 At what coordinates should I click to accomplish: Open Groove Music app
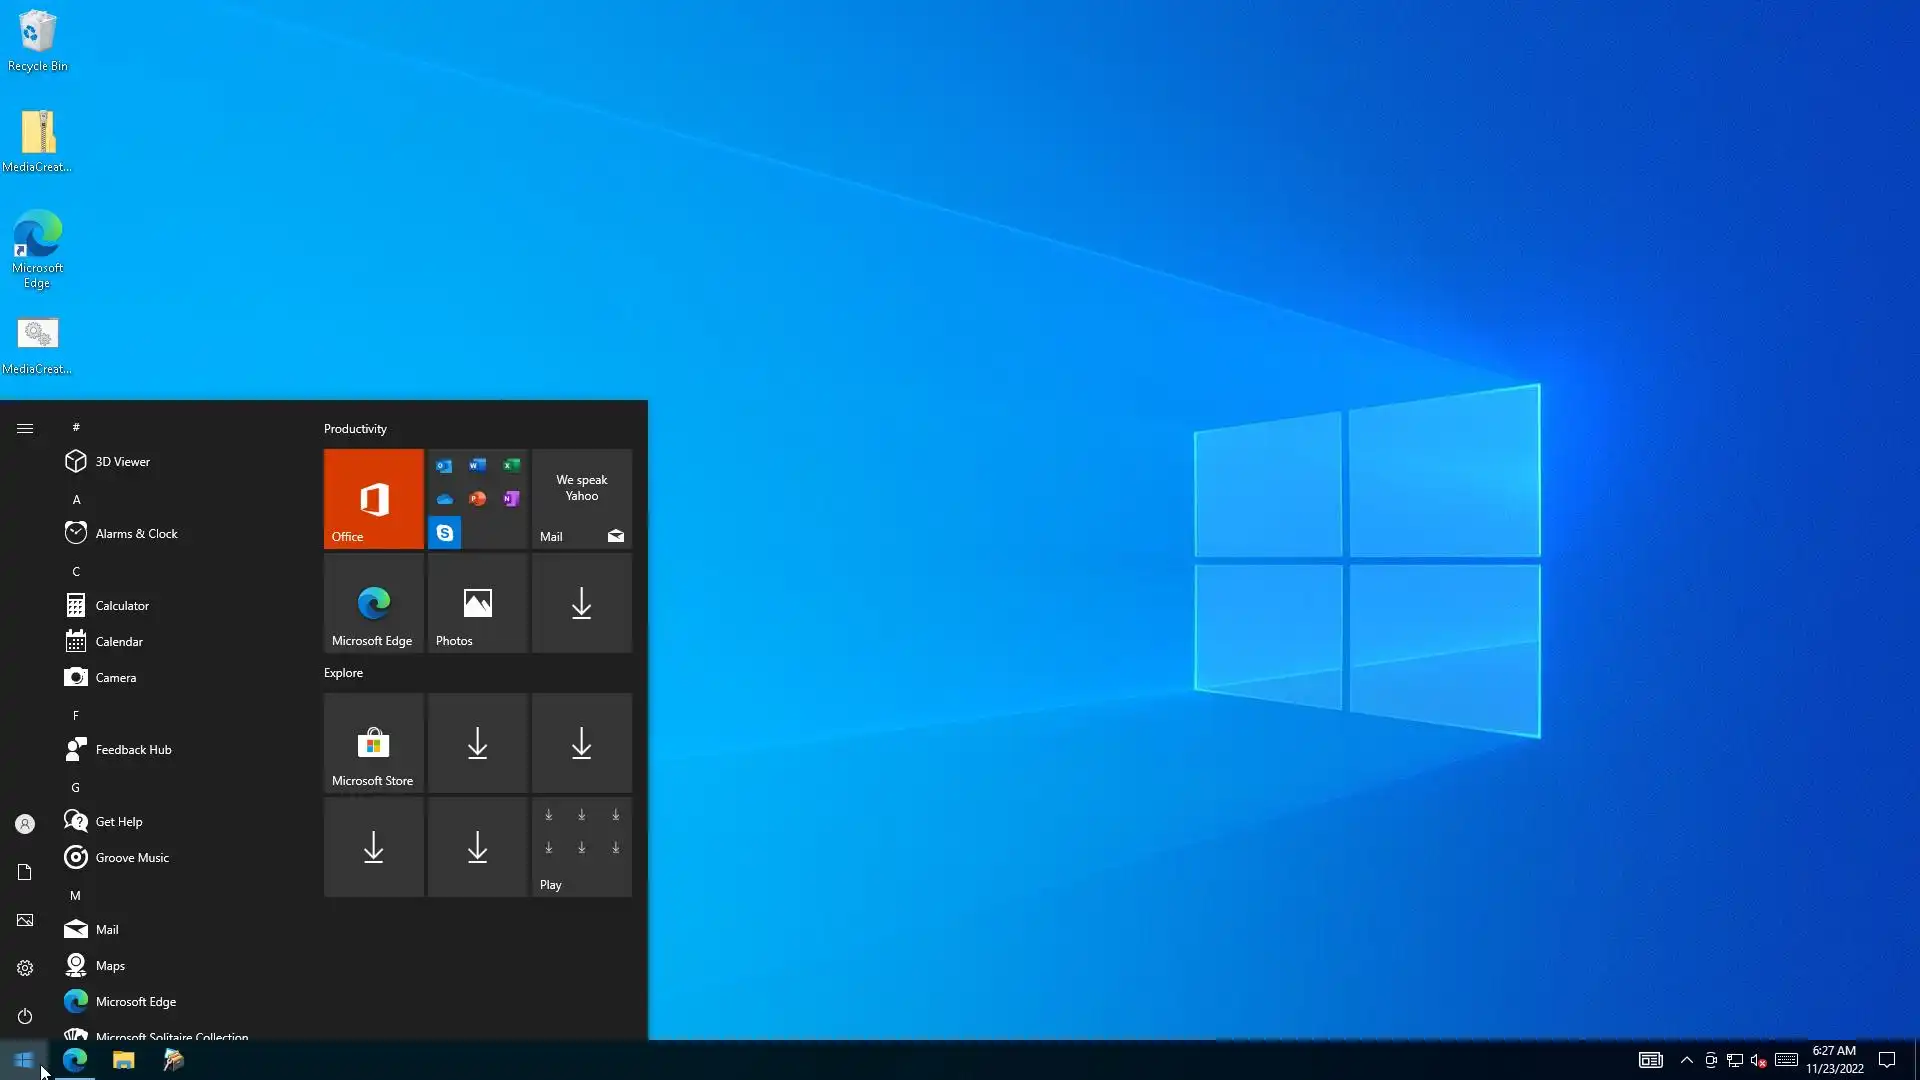click(132, 857)
